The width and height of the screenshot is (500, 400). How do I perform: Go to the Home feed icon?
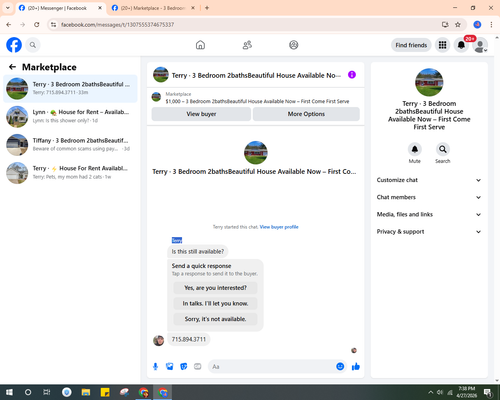[200, 45]
